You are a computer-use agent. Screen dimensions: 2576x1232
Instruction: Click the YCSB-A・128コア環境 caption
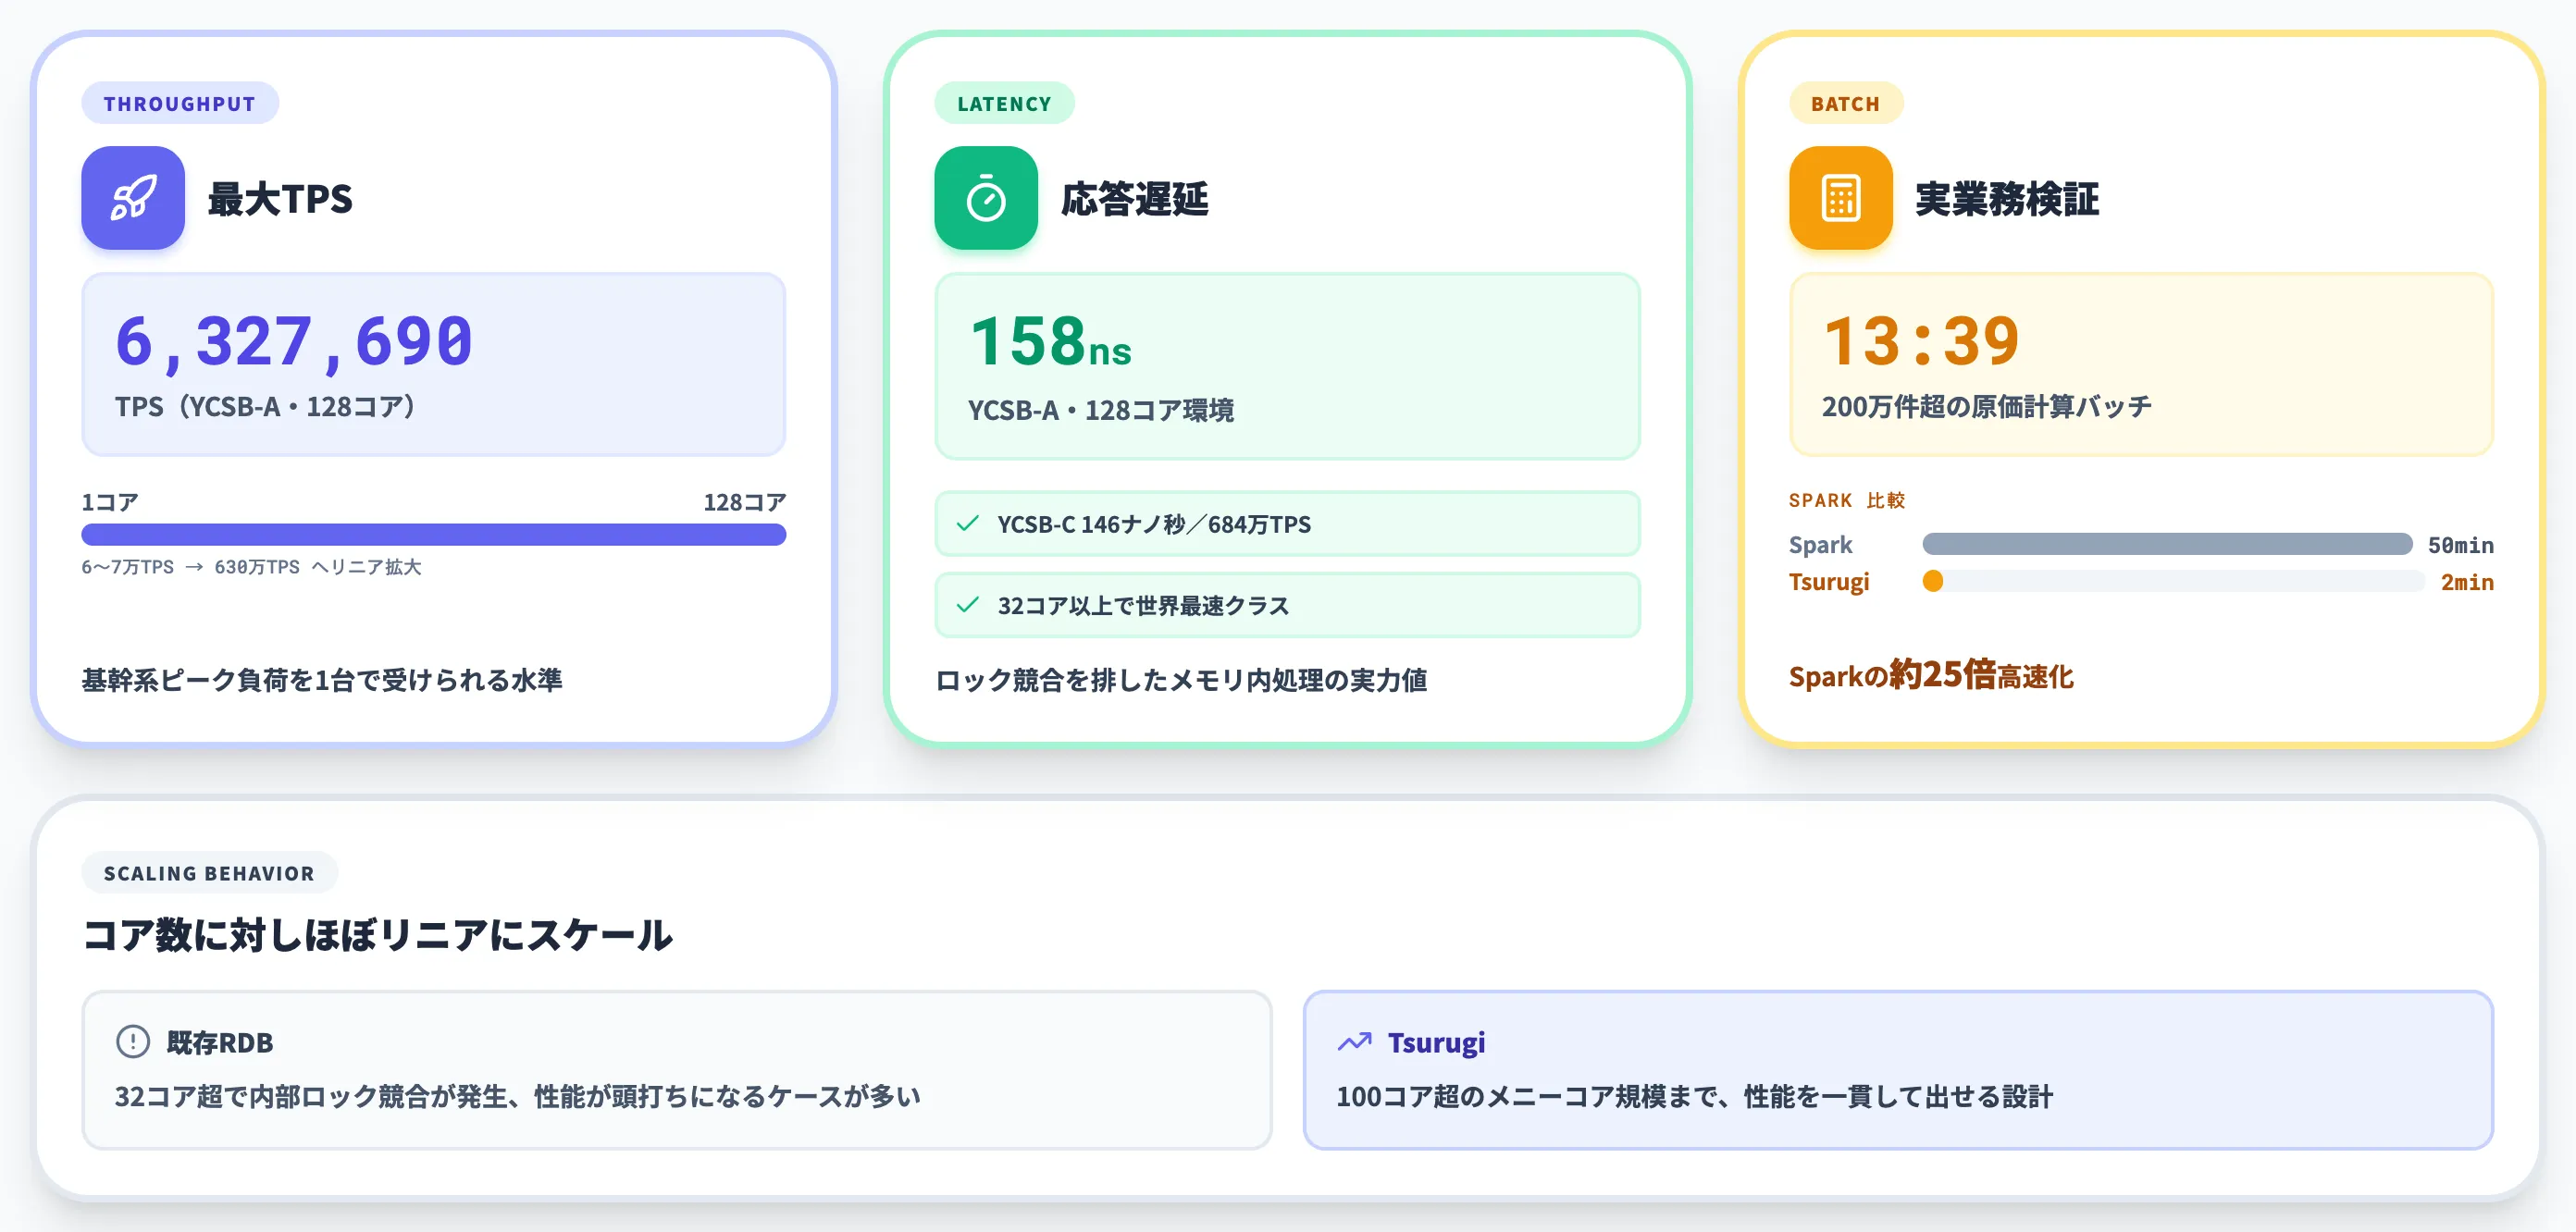[x=1101, y=410]
